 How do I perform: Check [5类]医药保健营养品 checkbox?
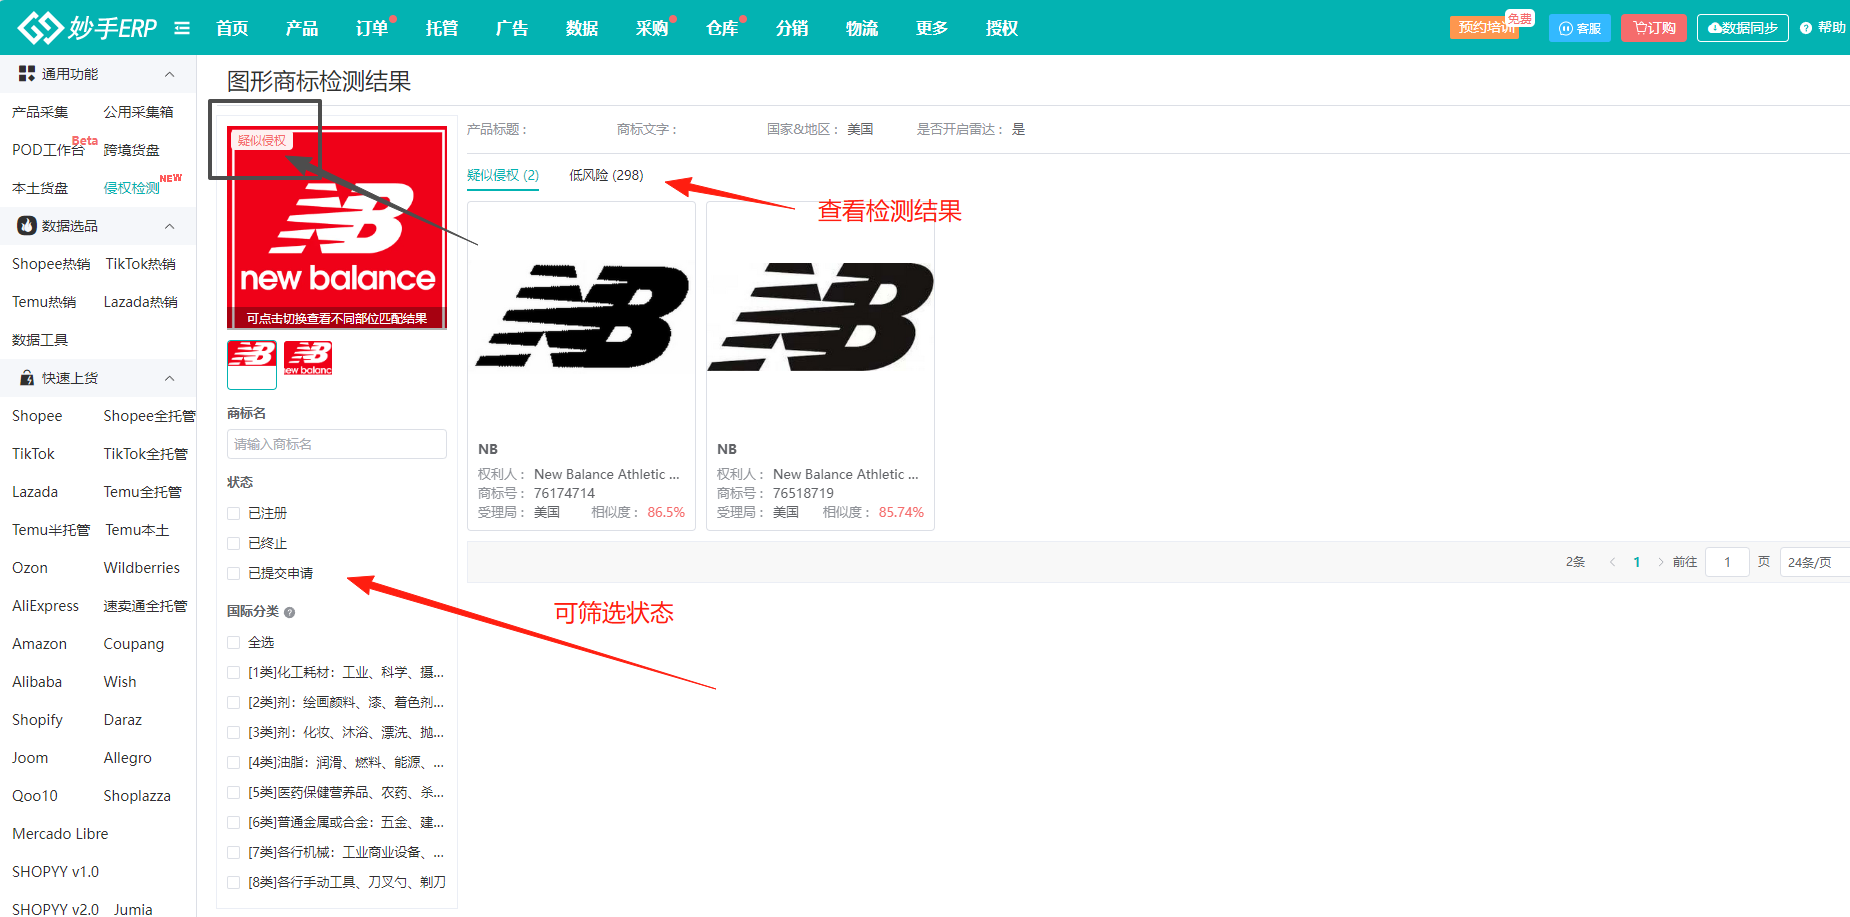click(233, 792)
